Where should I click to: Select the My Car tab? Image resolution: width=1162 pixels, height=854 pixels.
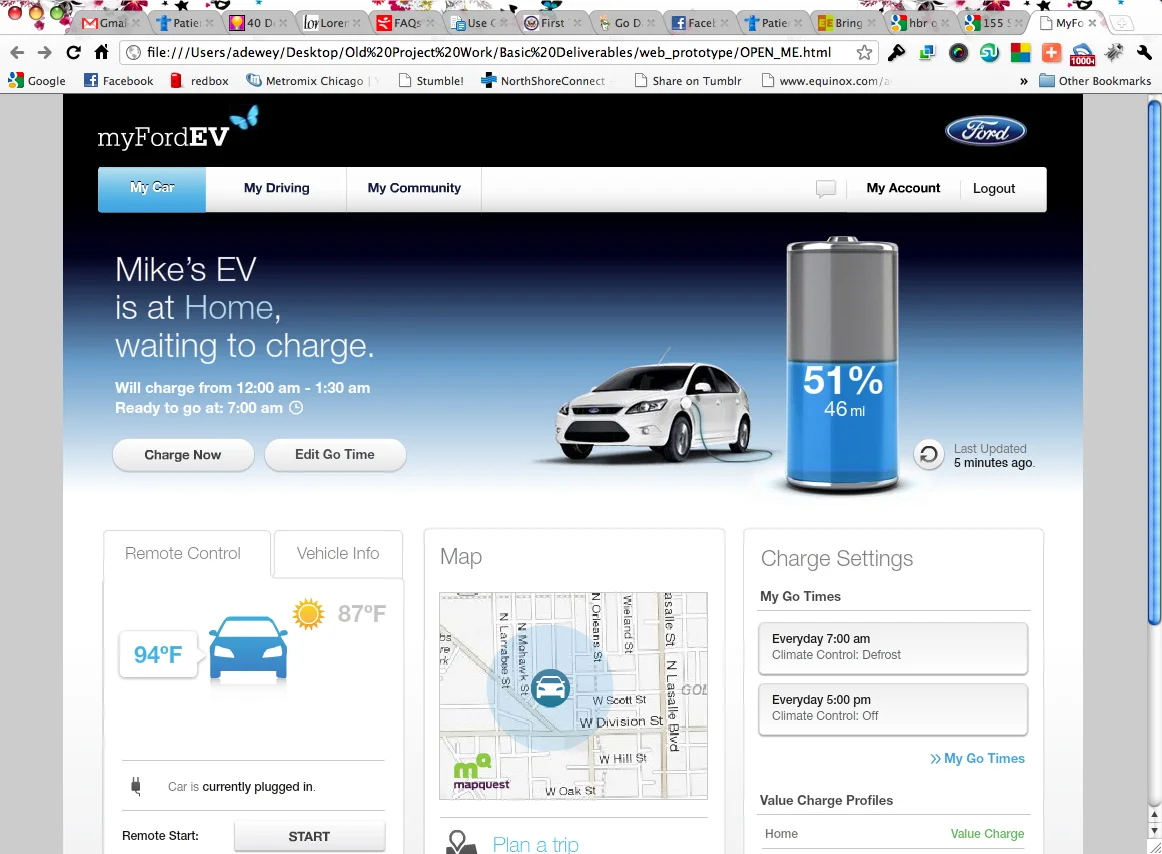click(152, 188)
